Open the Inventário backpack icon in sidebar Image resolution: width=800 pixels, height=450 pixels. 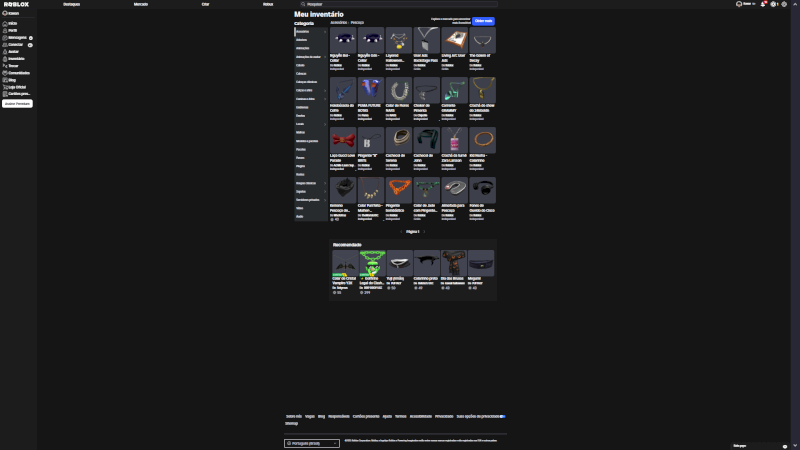click(5, 59)
